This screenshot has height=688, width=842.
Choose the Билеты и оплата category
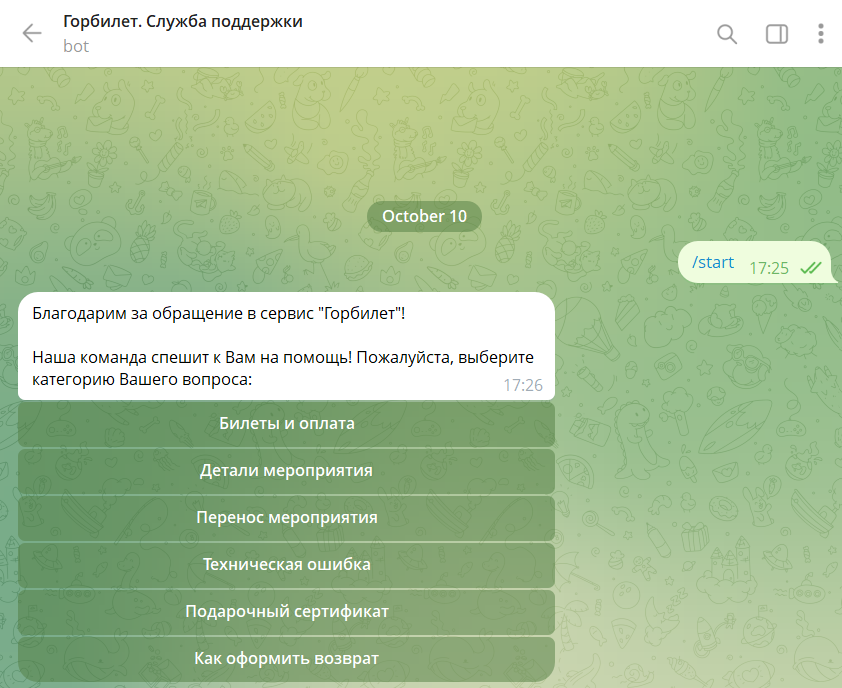[x=287, y=424]
